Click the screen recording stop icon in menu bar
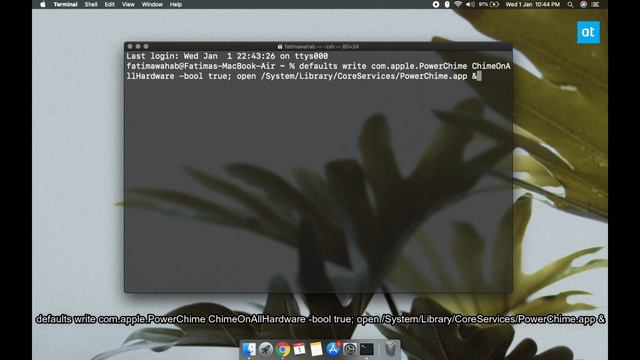The height and width of the screenshot is (360, 640). [x=436, y=4]
